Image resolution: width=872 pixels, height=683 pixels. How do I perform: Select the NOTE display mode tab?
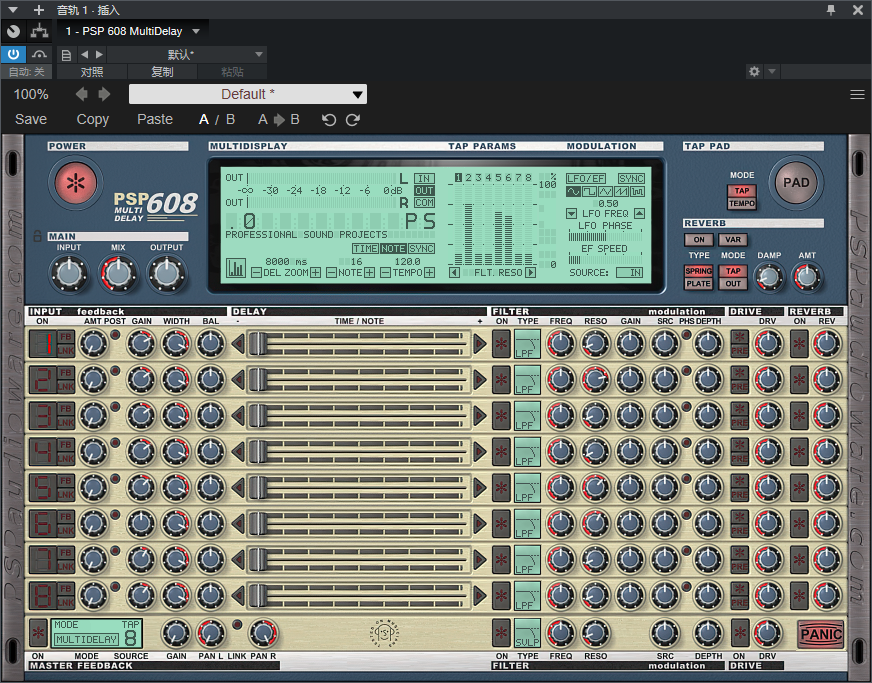393,249
